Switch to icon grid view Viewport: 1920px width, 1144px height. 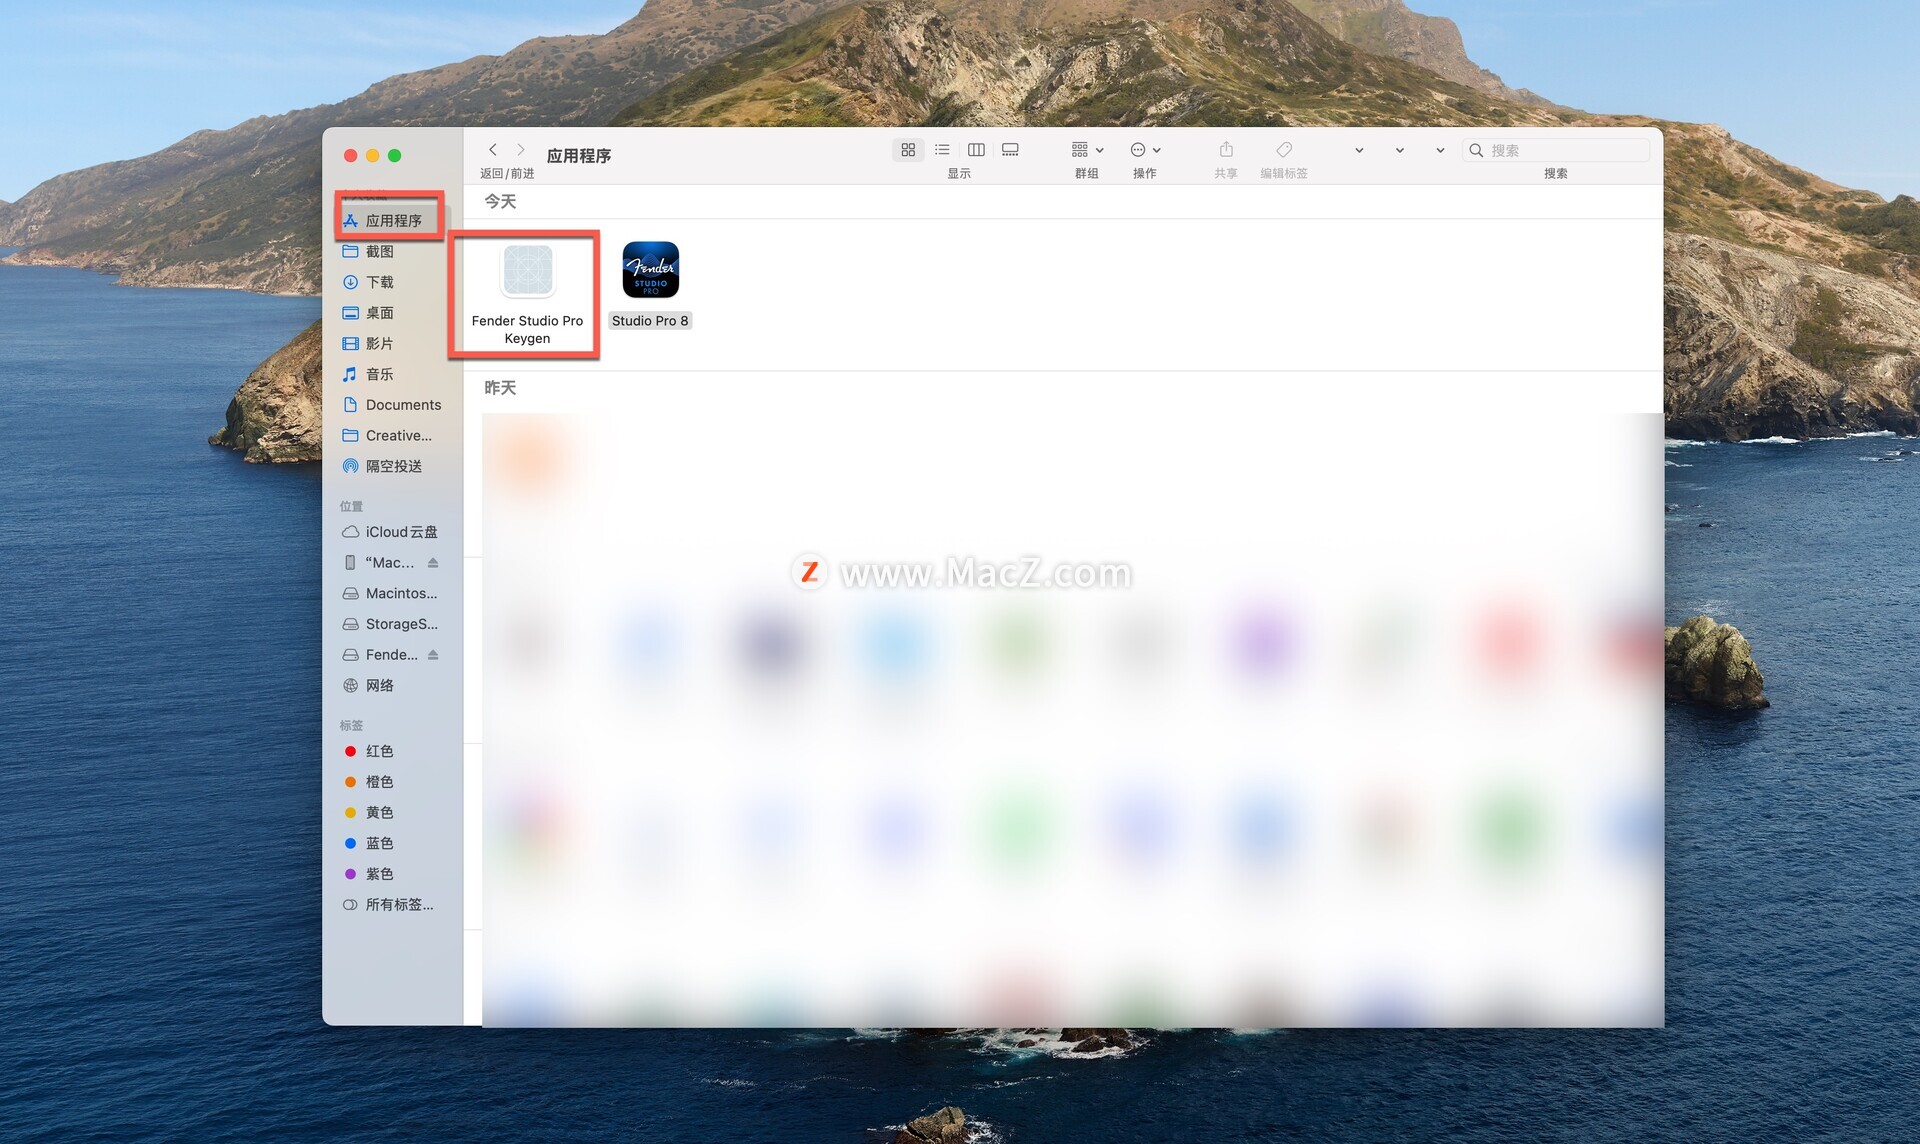tap(908, 150)
